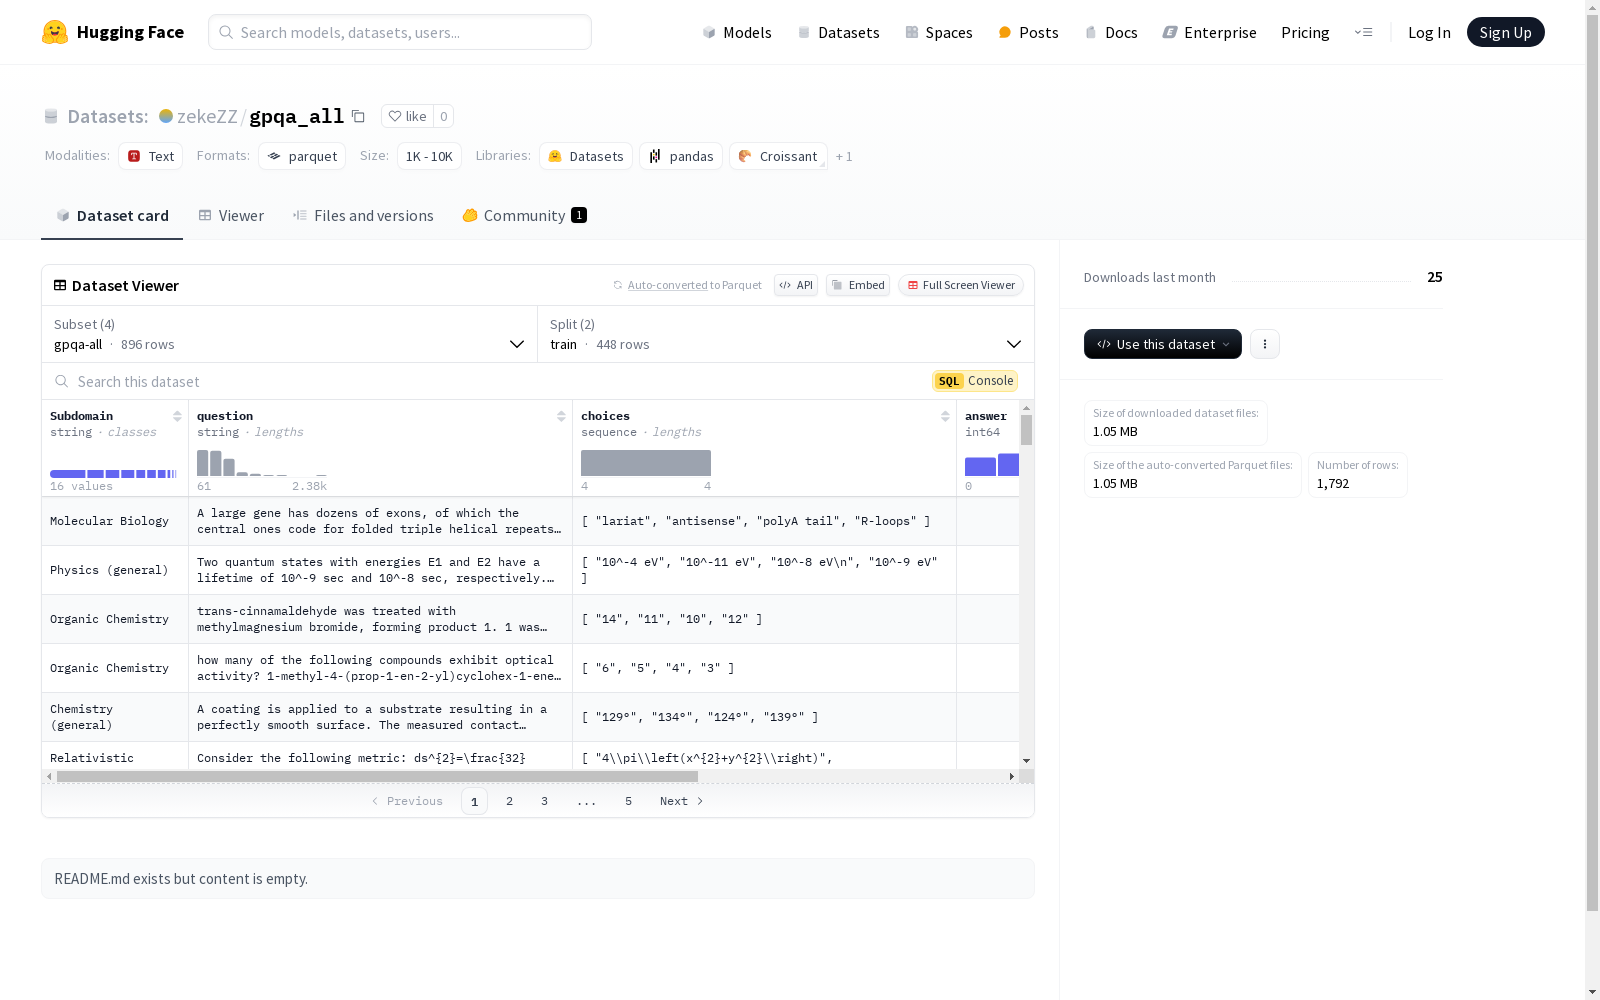Image resolution: width=1600 pixels, height=1000 pixels.
Task: Sort the question column
Action: 561,416
